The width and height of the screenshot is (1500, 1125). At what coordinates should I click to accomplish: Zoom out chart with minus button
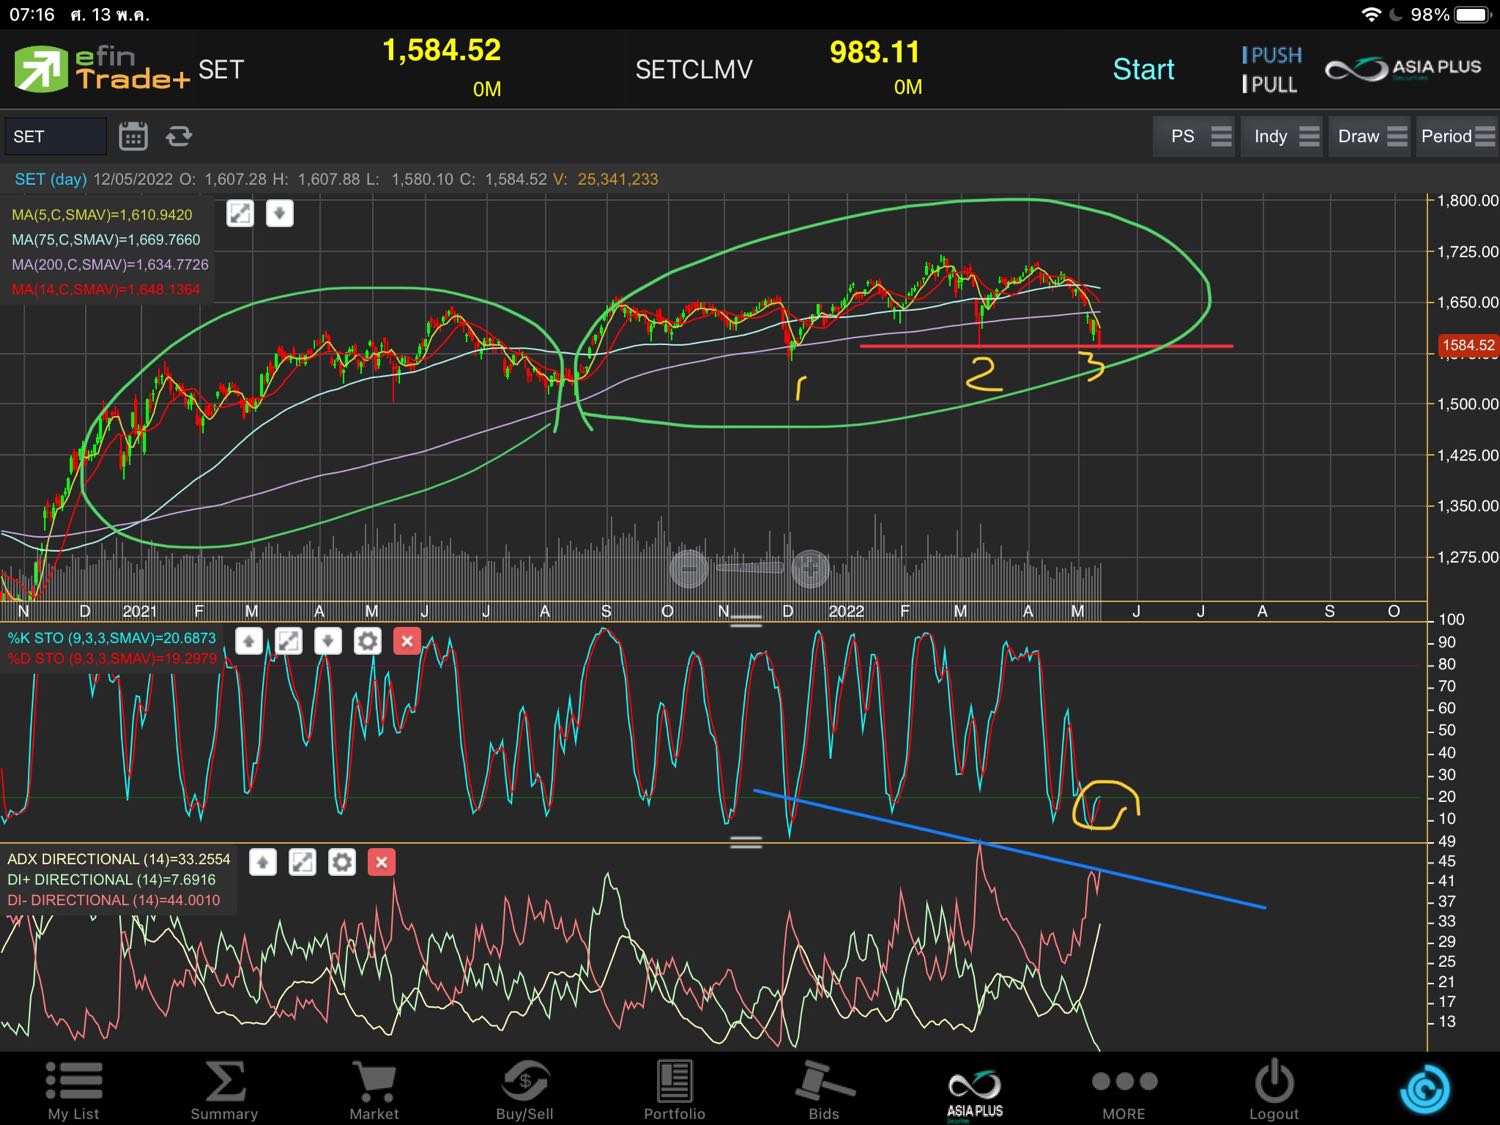[688, 569]
